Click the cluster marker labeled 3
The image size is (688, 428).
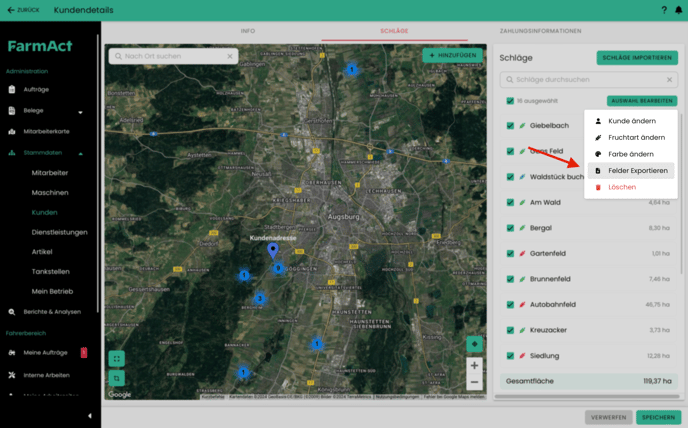click(260, 299)
